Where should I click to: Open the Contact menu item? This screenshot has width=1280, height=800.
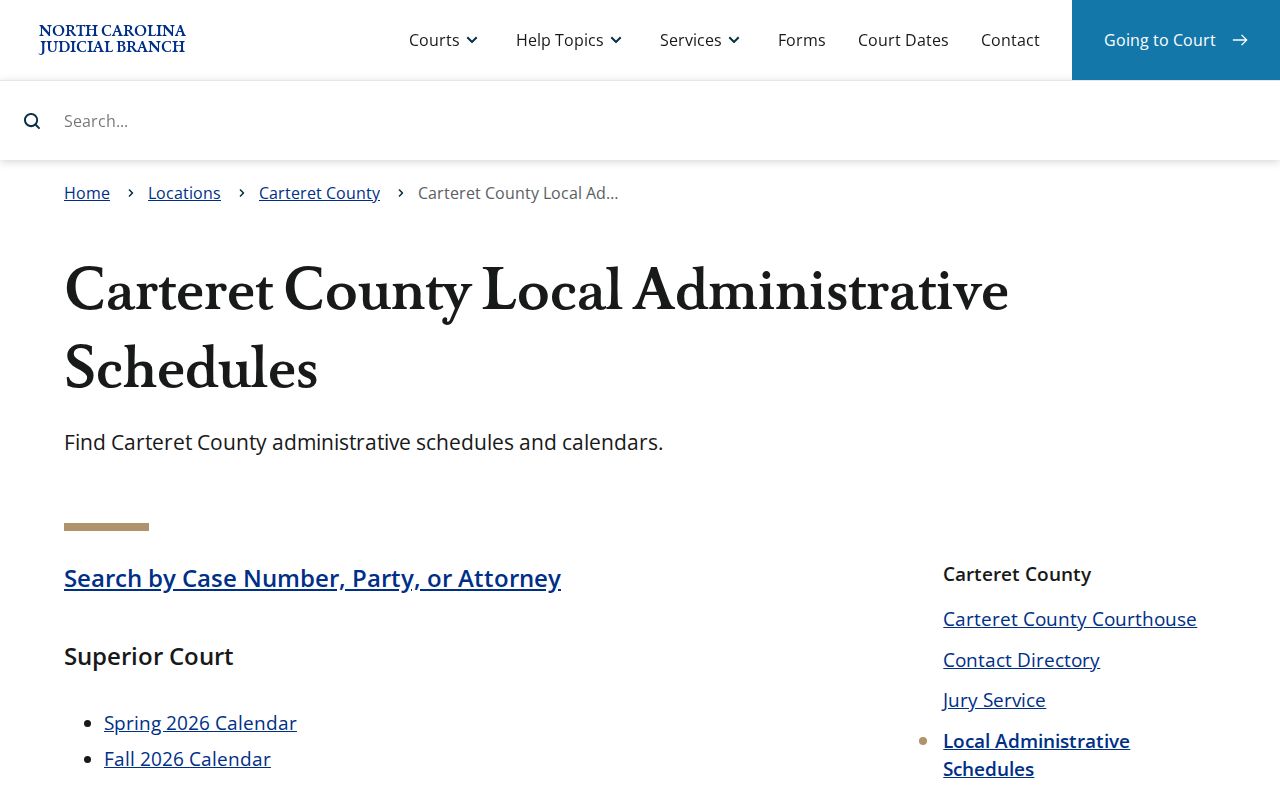[x=1010, y=40]
